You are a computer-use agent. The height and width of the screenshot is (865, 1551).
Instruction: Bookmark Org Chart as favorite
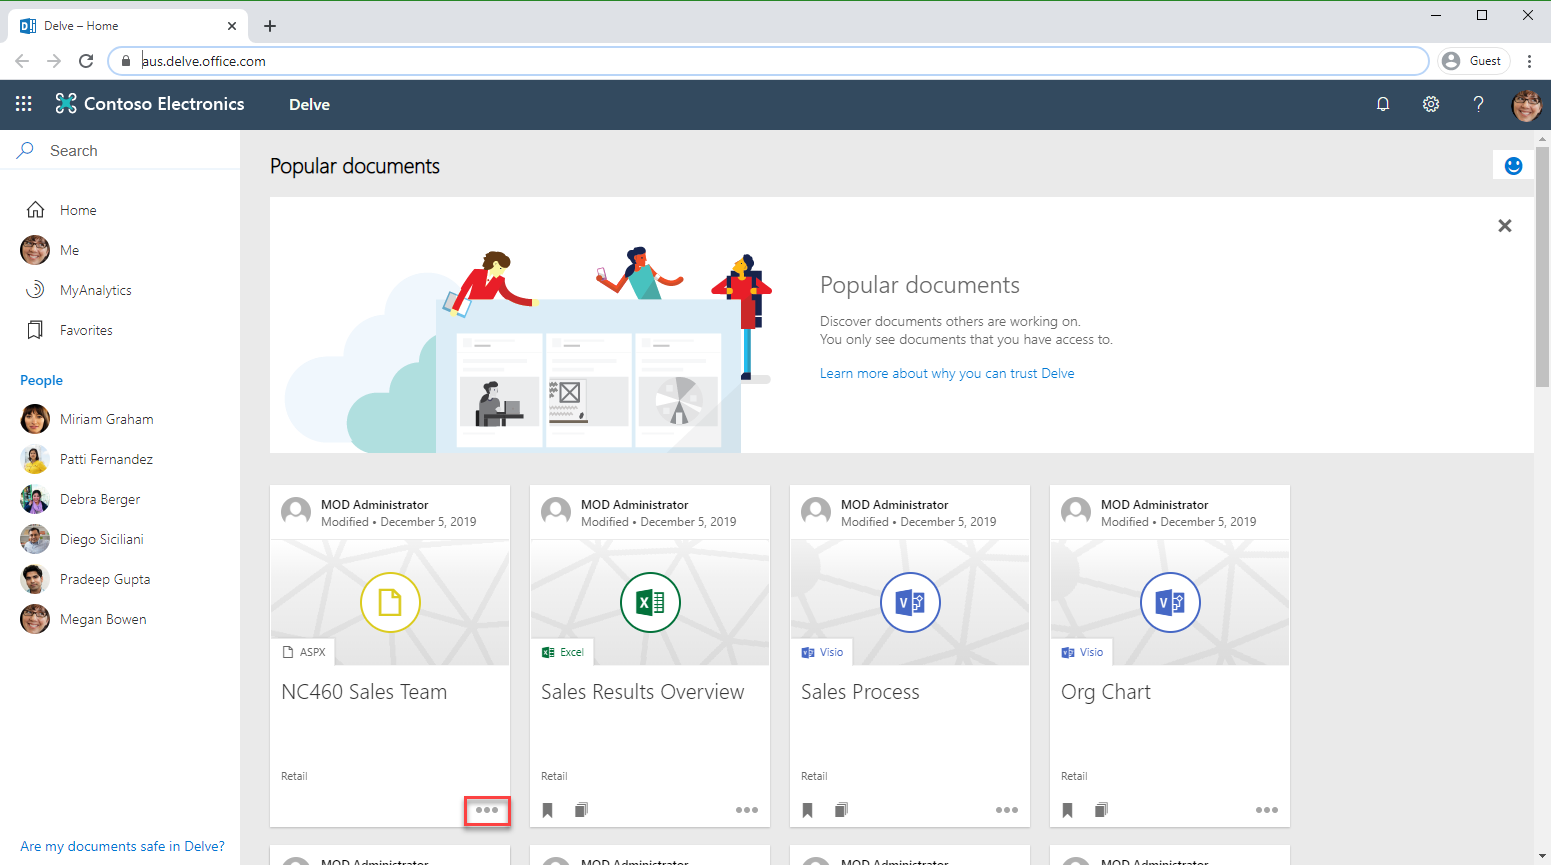click(x=1068, y=810)
